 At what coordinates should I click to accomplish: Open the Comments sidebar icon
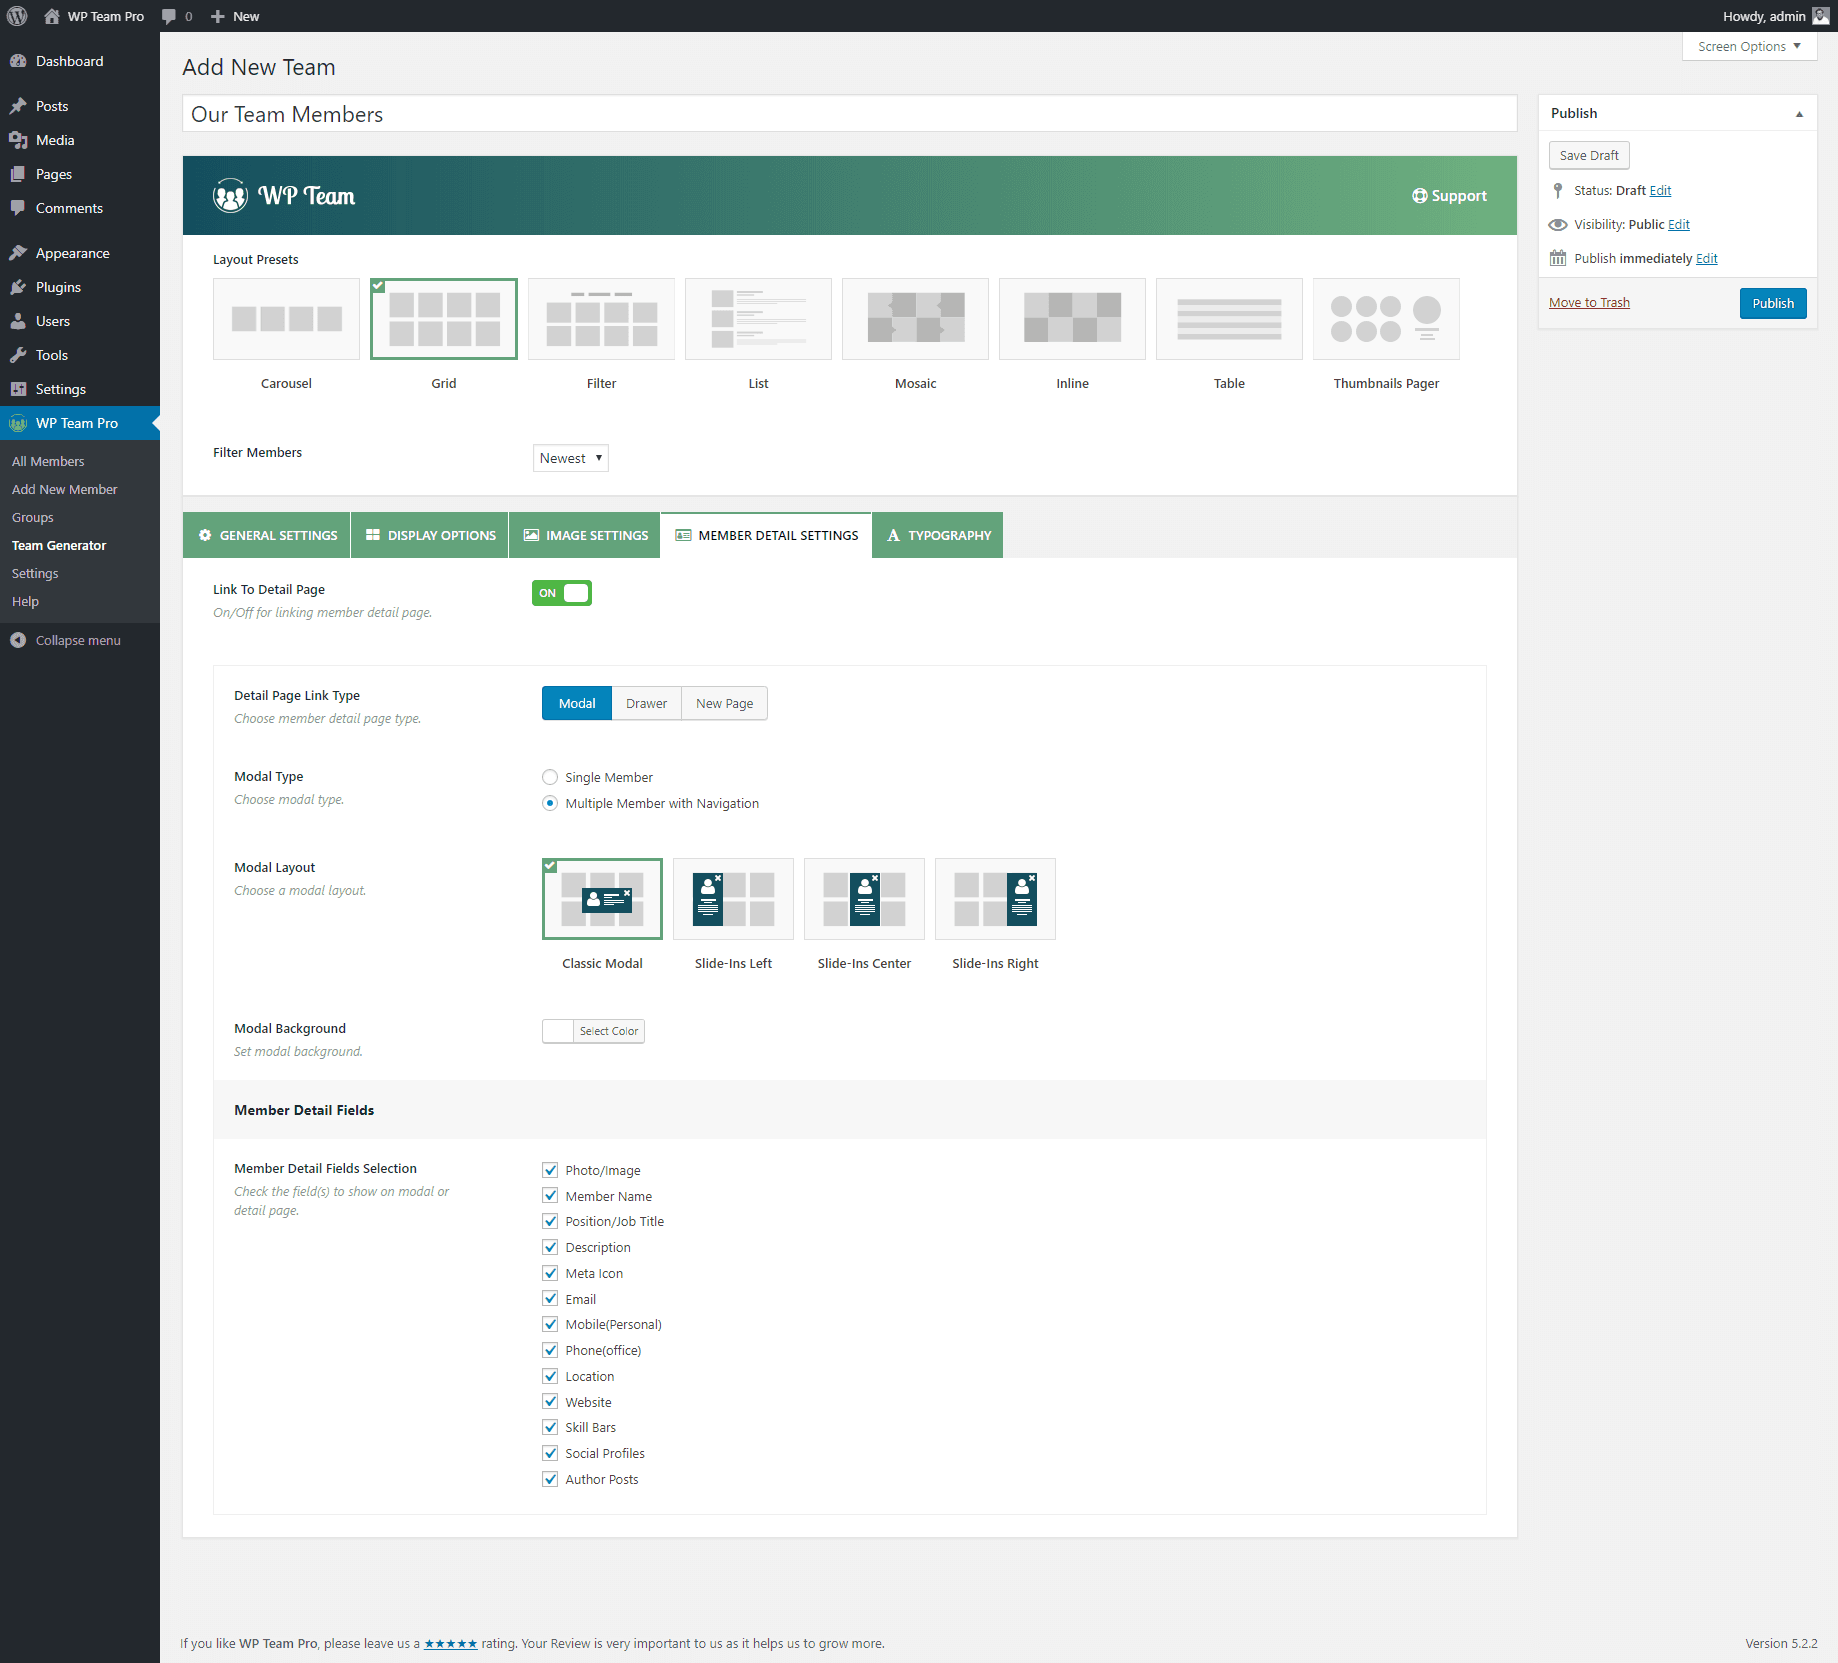(18, 208)
